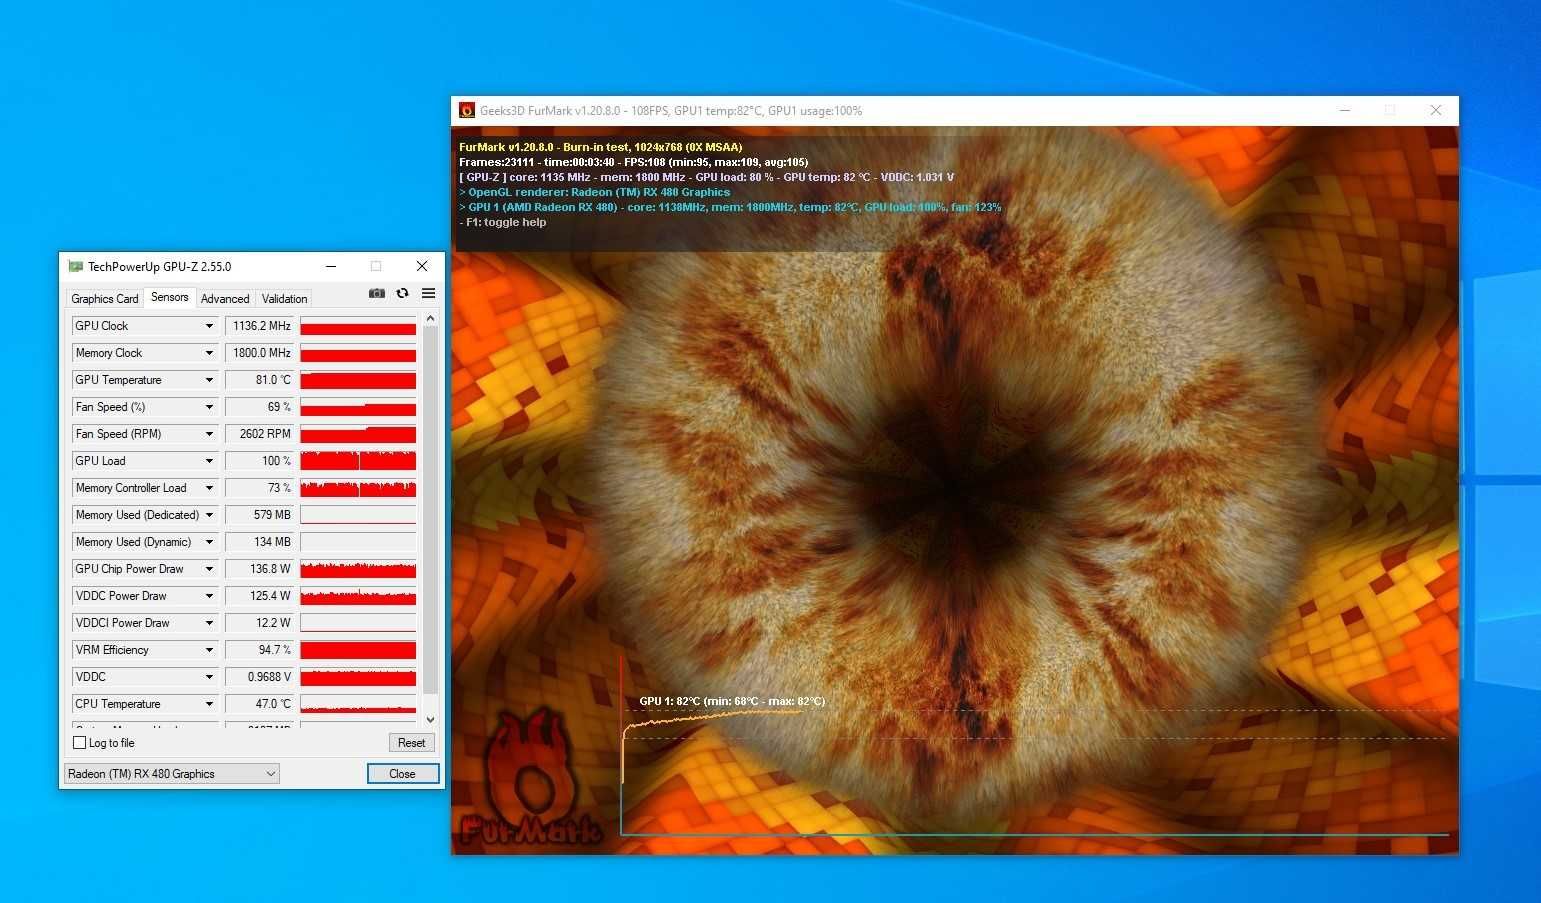
Task: Open the GPU Clock sensor dropdown
Action: pos(209,326)
